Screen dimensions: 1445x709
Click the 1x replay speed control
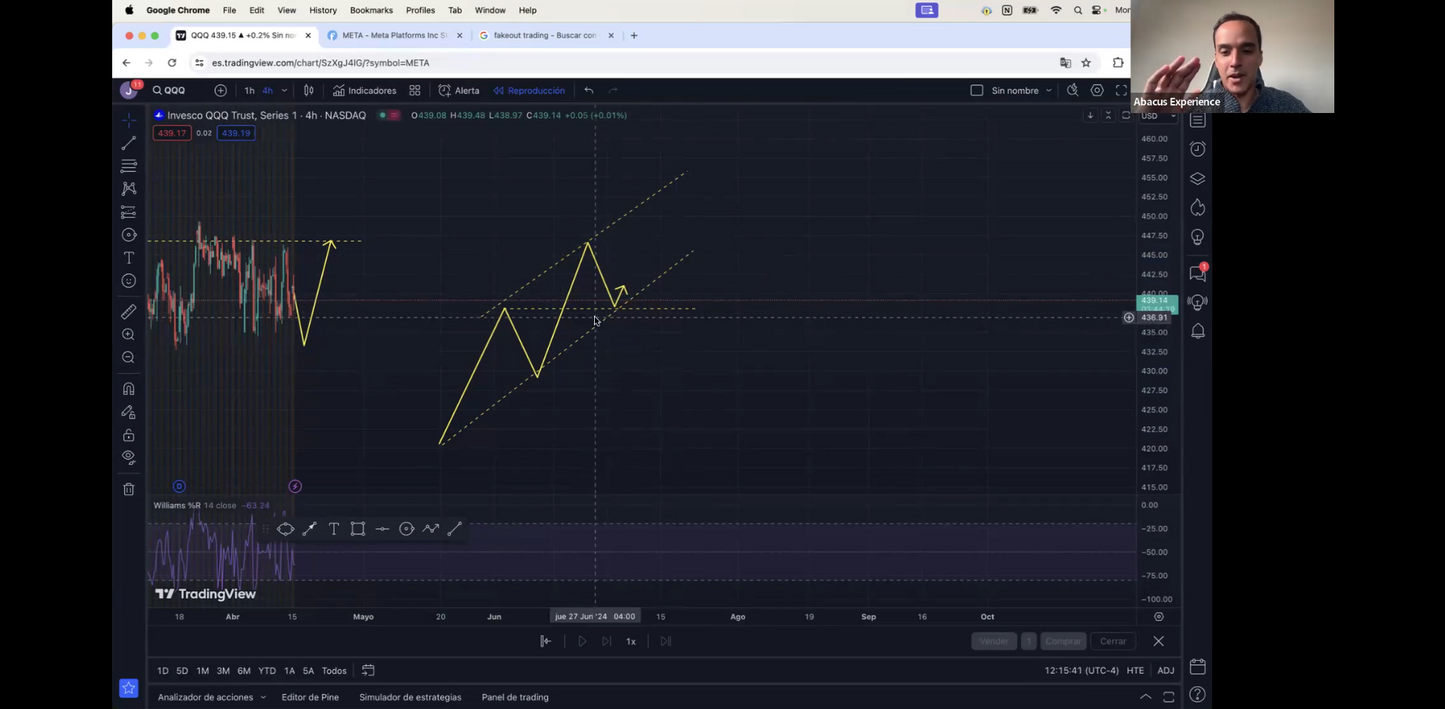pyautogui.click(x=631, y=642)
